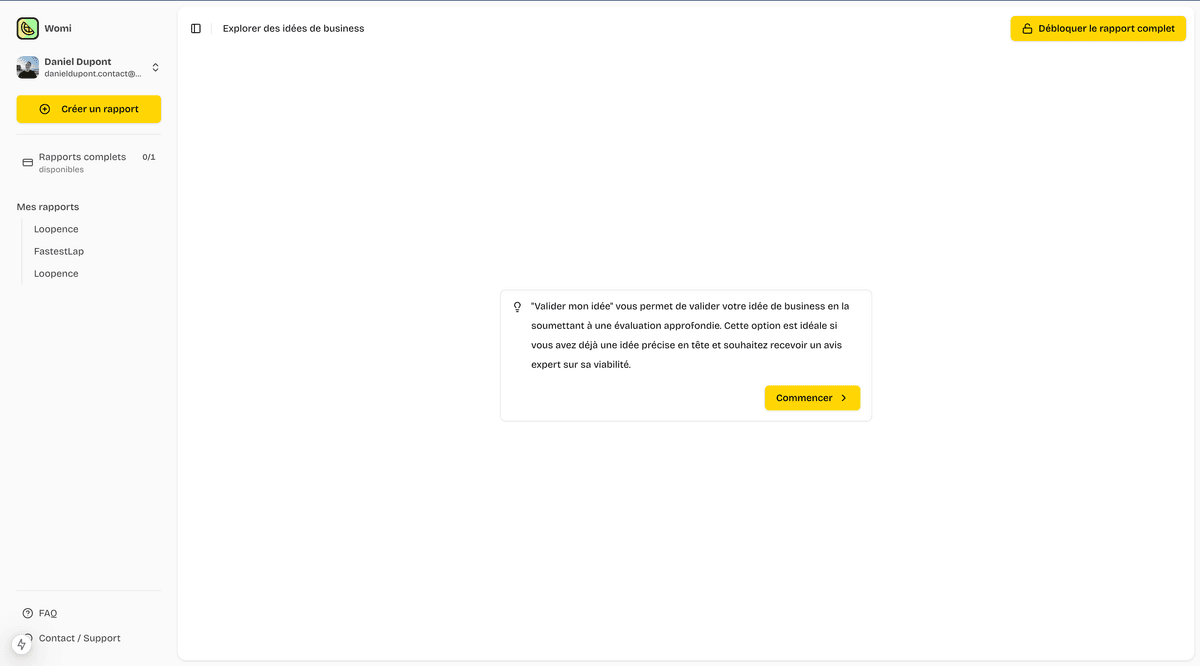Open the account switcher chevron beside Daniel Dupont
The height and width of the screenshot is (666, 1200).
[x=155, y=67]
